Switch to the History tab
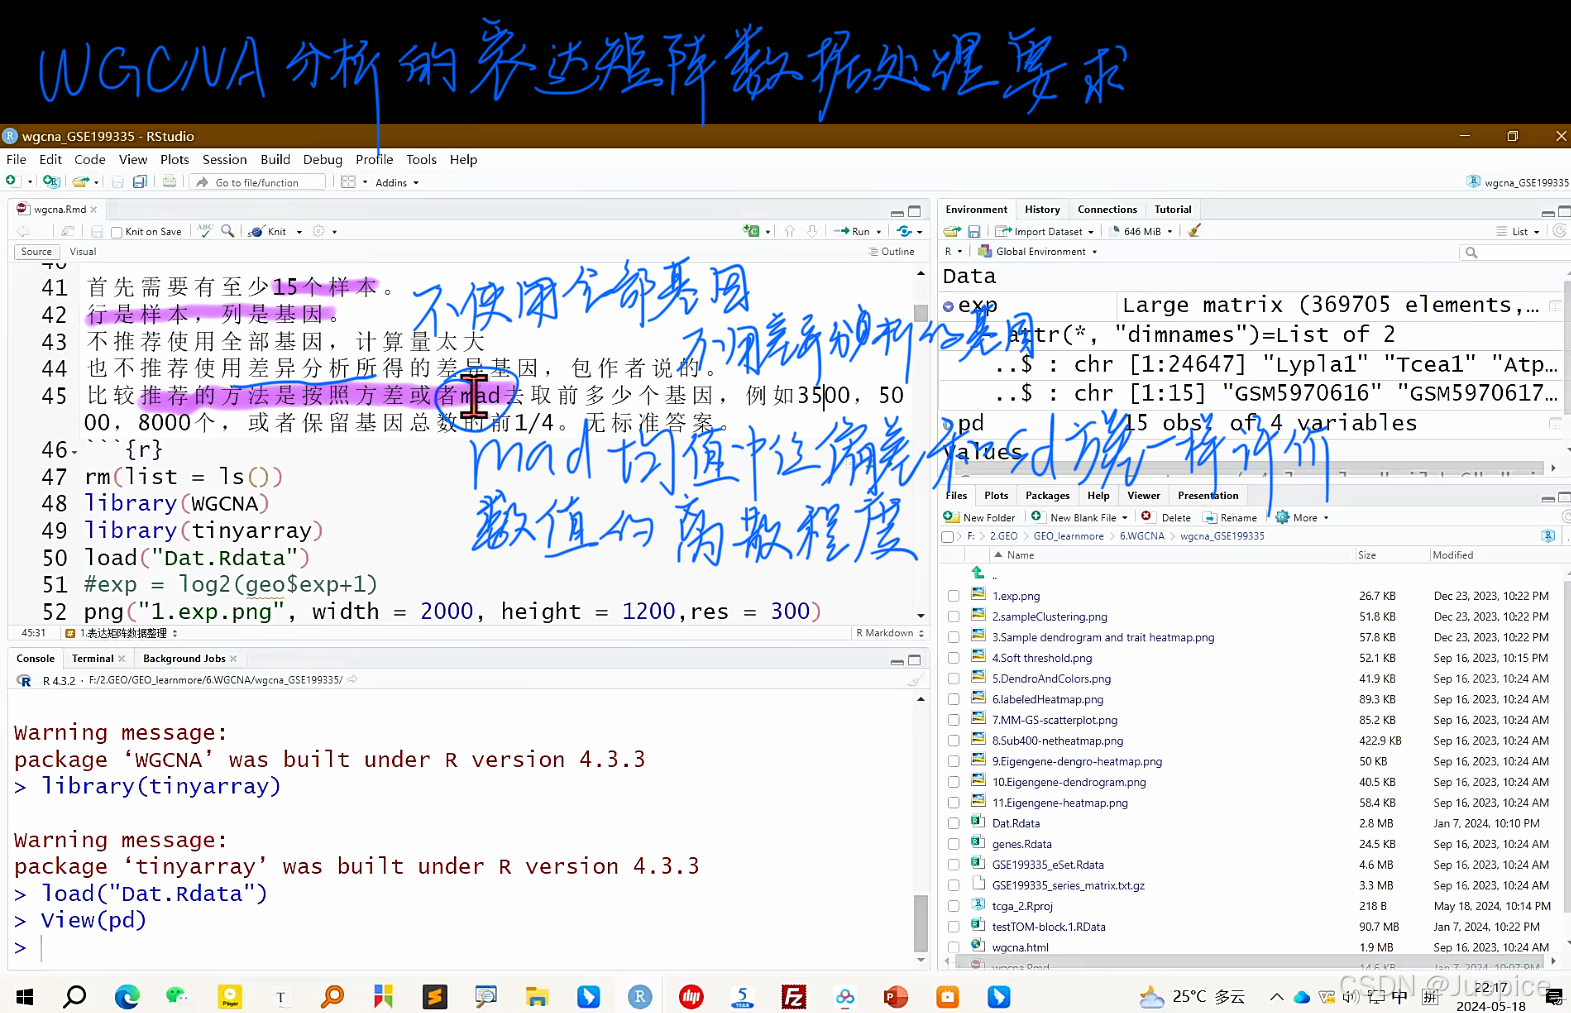 click(x=1042, y=209)
